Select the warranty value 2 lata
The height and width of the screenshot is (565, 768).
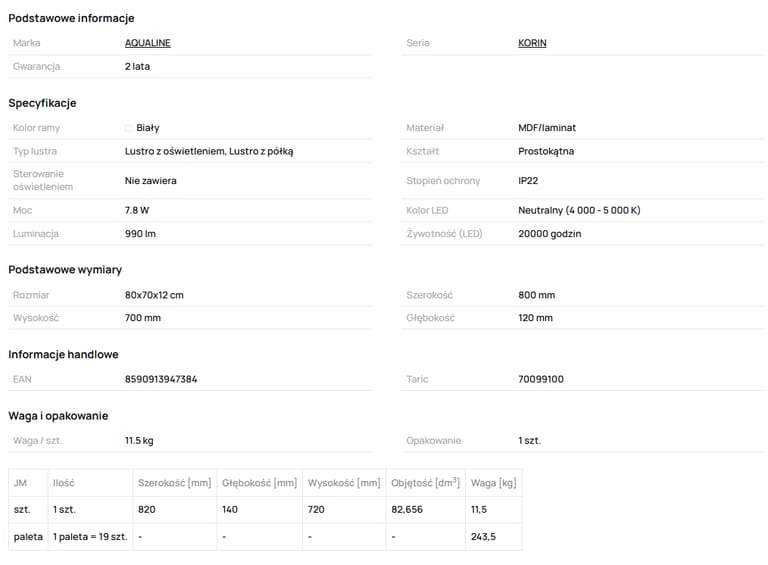click(137, 67)
